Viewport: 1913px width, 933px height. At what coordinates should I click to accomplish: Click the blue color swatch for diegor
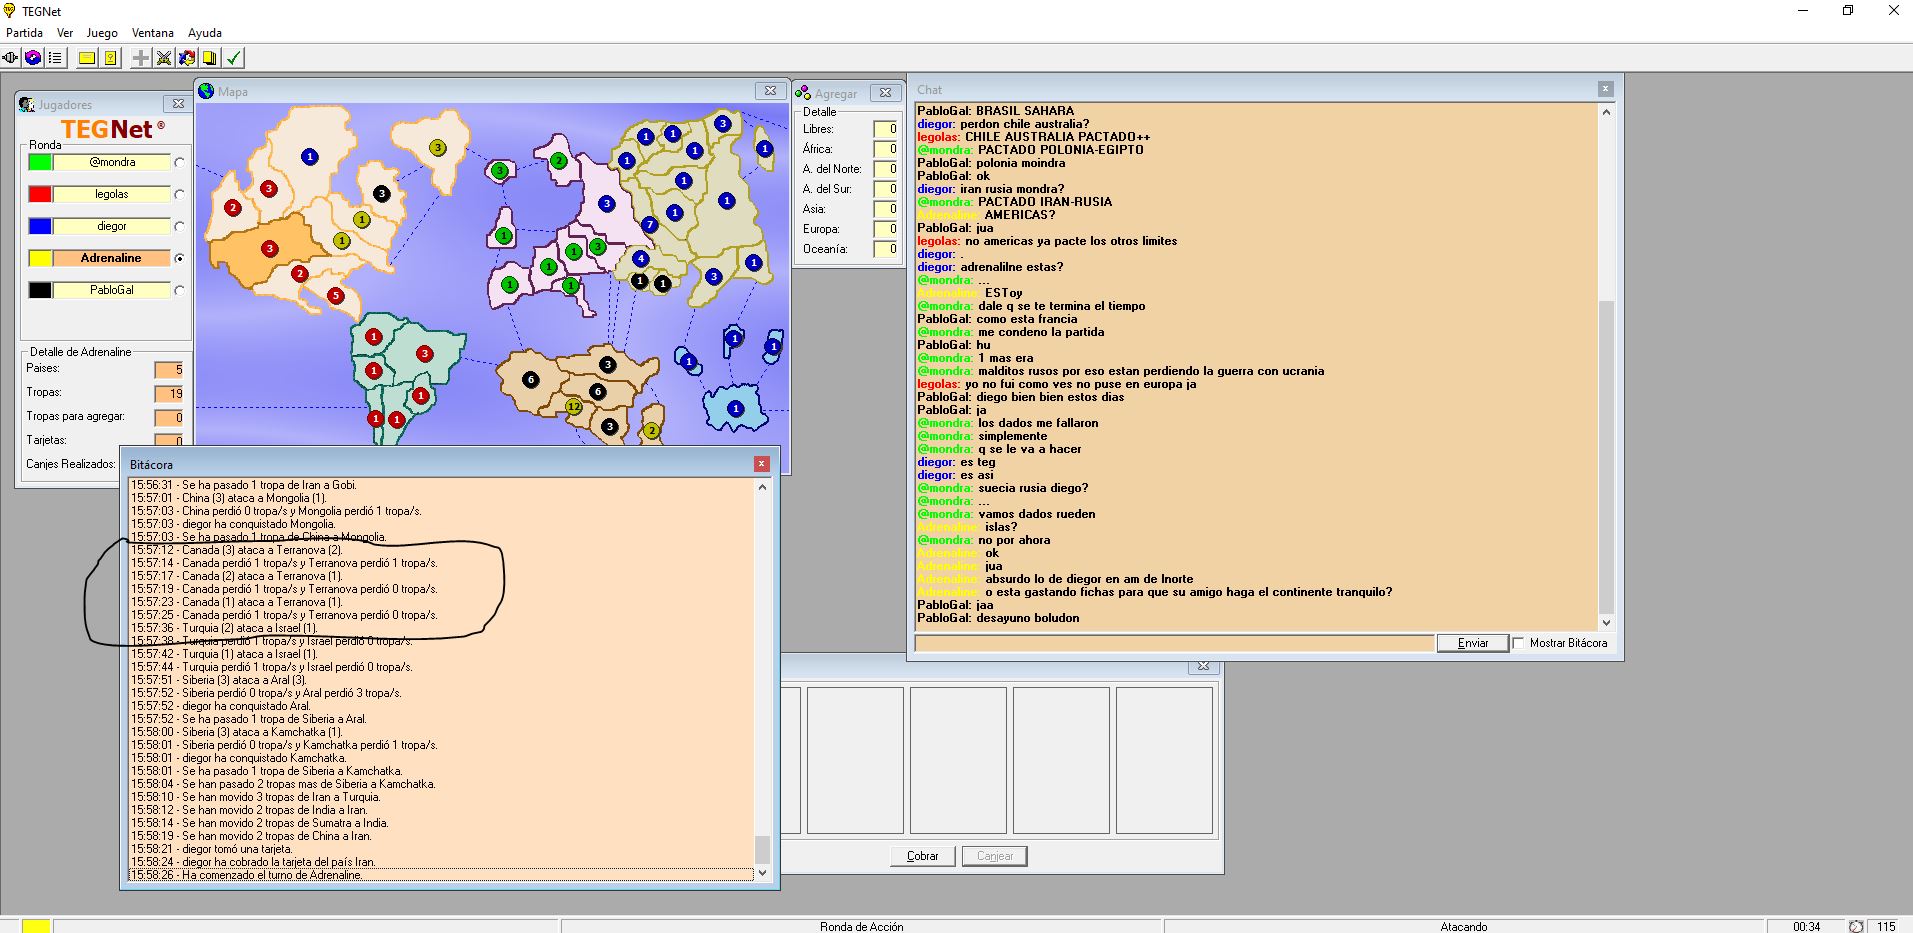[40, 226]
